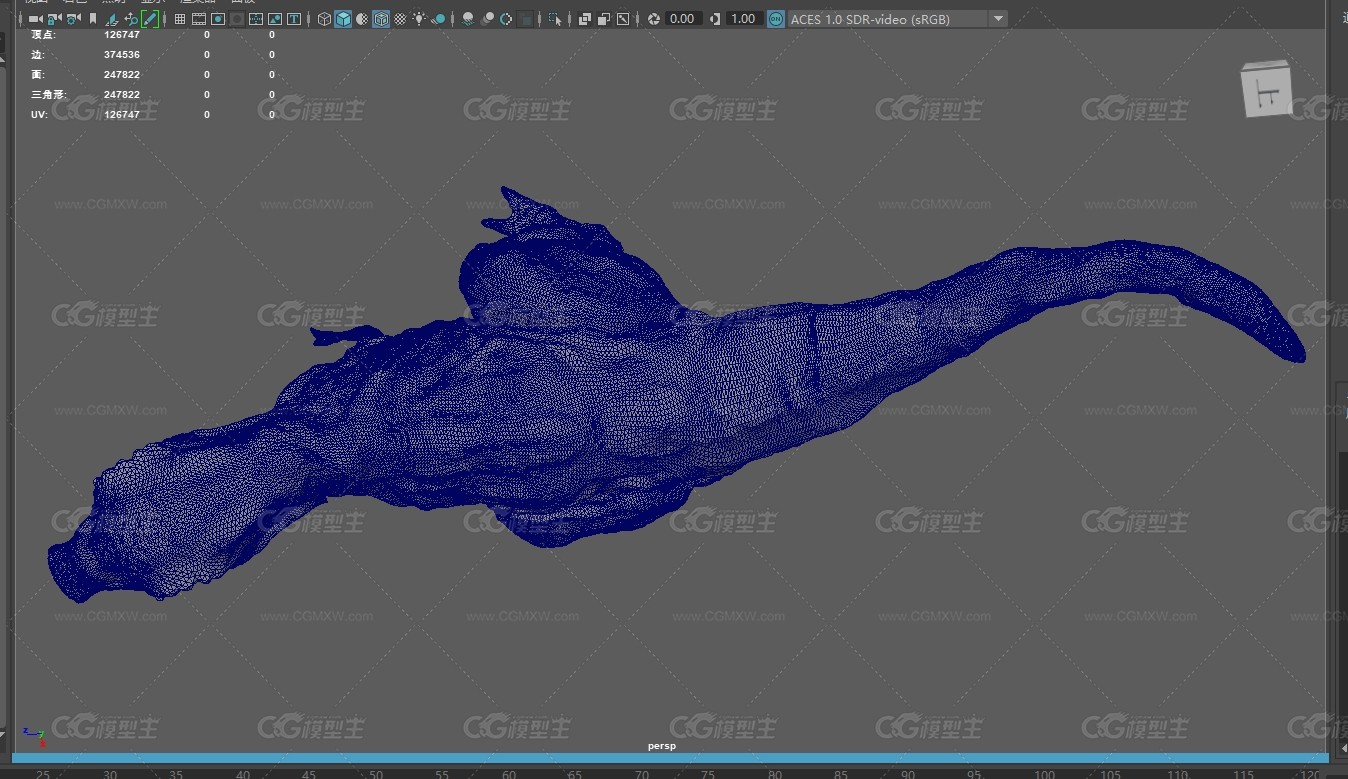1348x779 pixels.
Task: Click the green Grease Pencil icon
Action: (150, 19)
